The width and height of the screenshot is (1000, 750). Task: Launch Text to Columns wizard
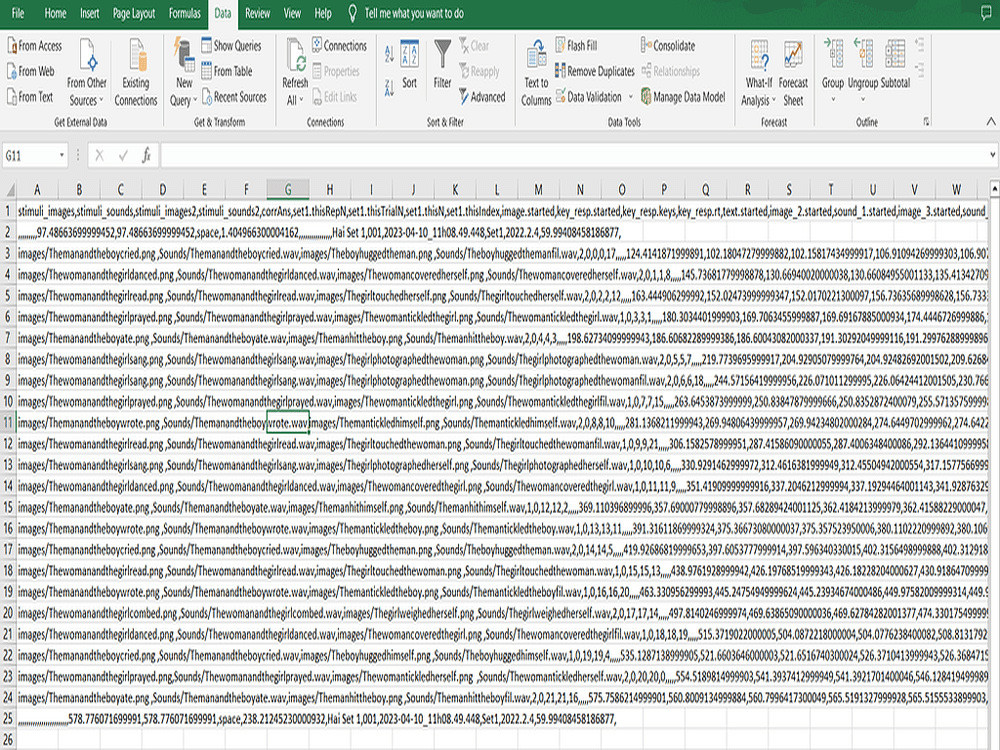pyautogui.click(x=536, y=72)
